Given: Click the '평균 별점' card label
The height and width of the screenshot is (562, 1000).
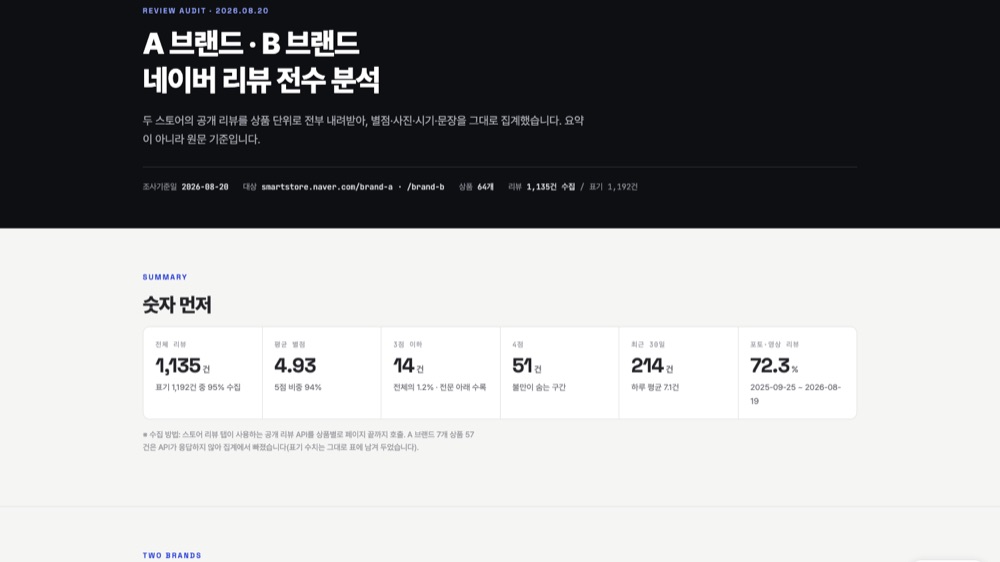Looking at the screenshot, I should (x=290, y=344).
